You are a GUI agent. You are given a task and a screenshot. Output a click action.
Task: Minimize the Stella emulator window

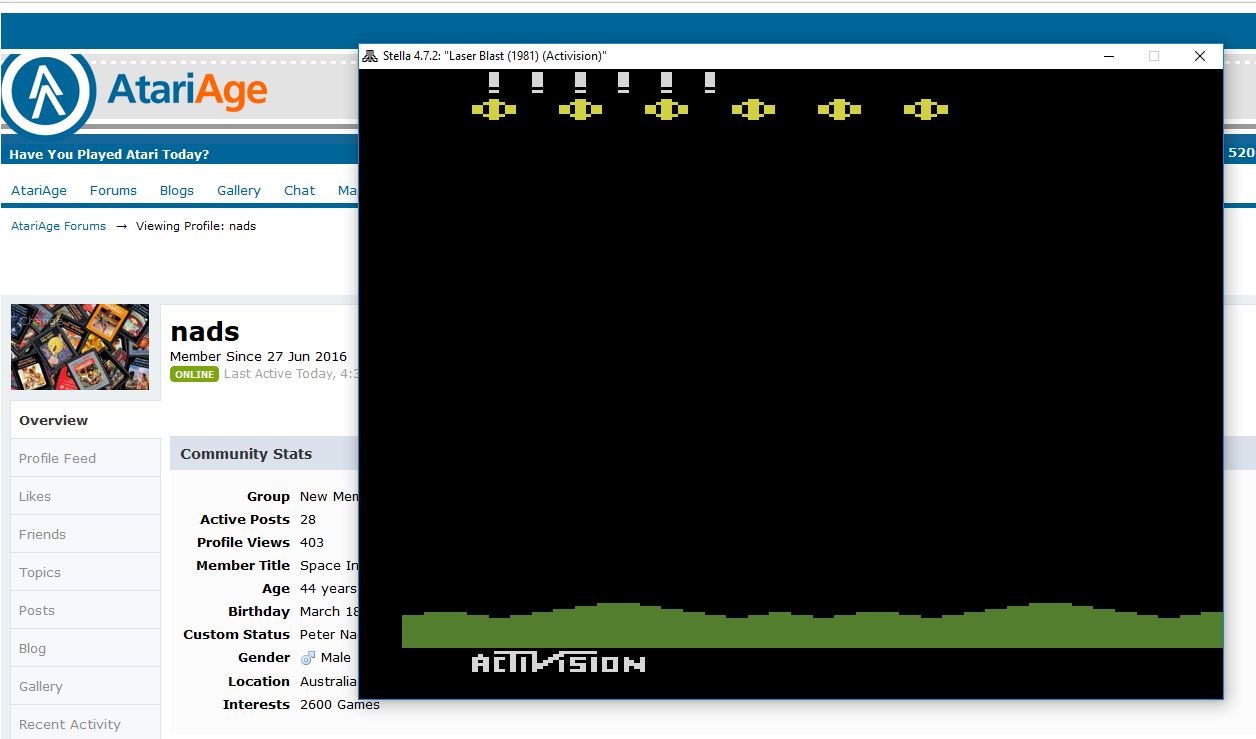pos(1109,56)
